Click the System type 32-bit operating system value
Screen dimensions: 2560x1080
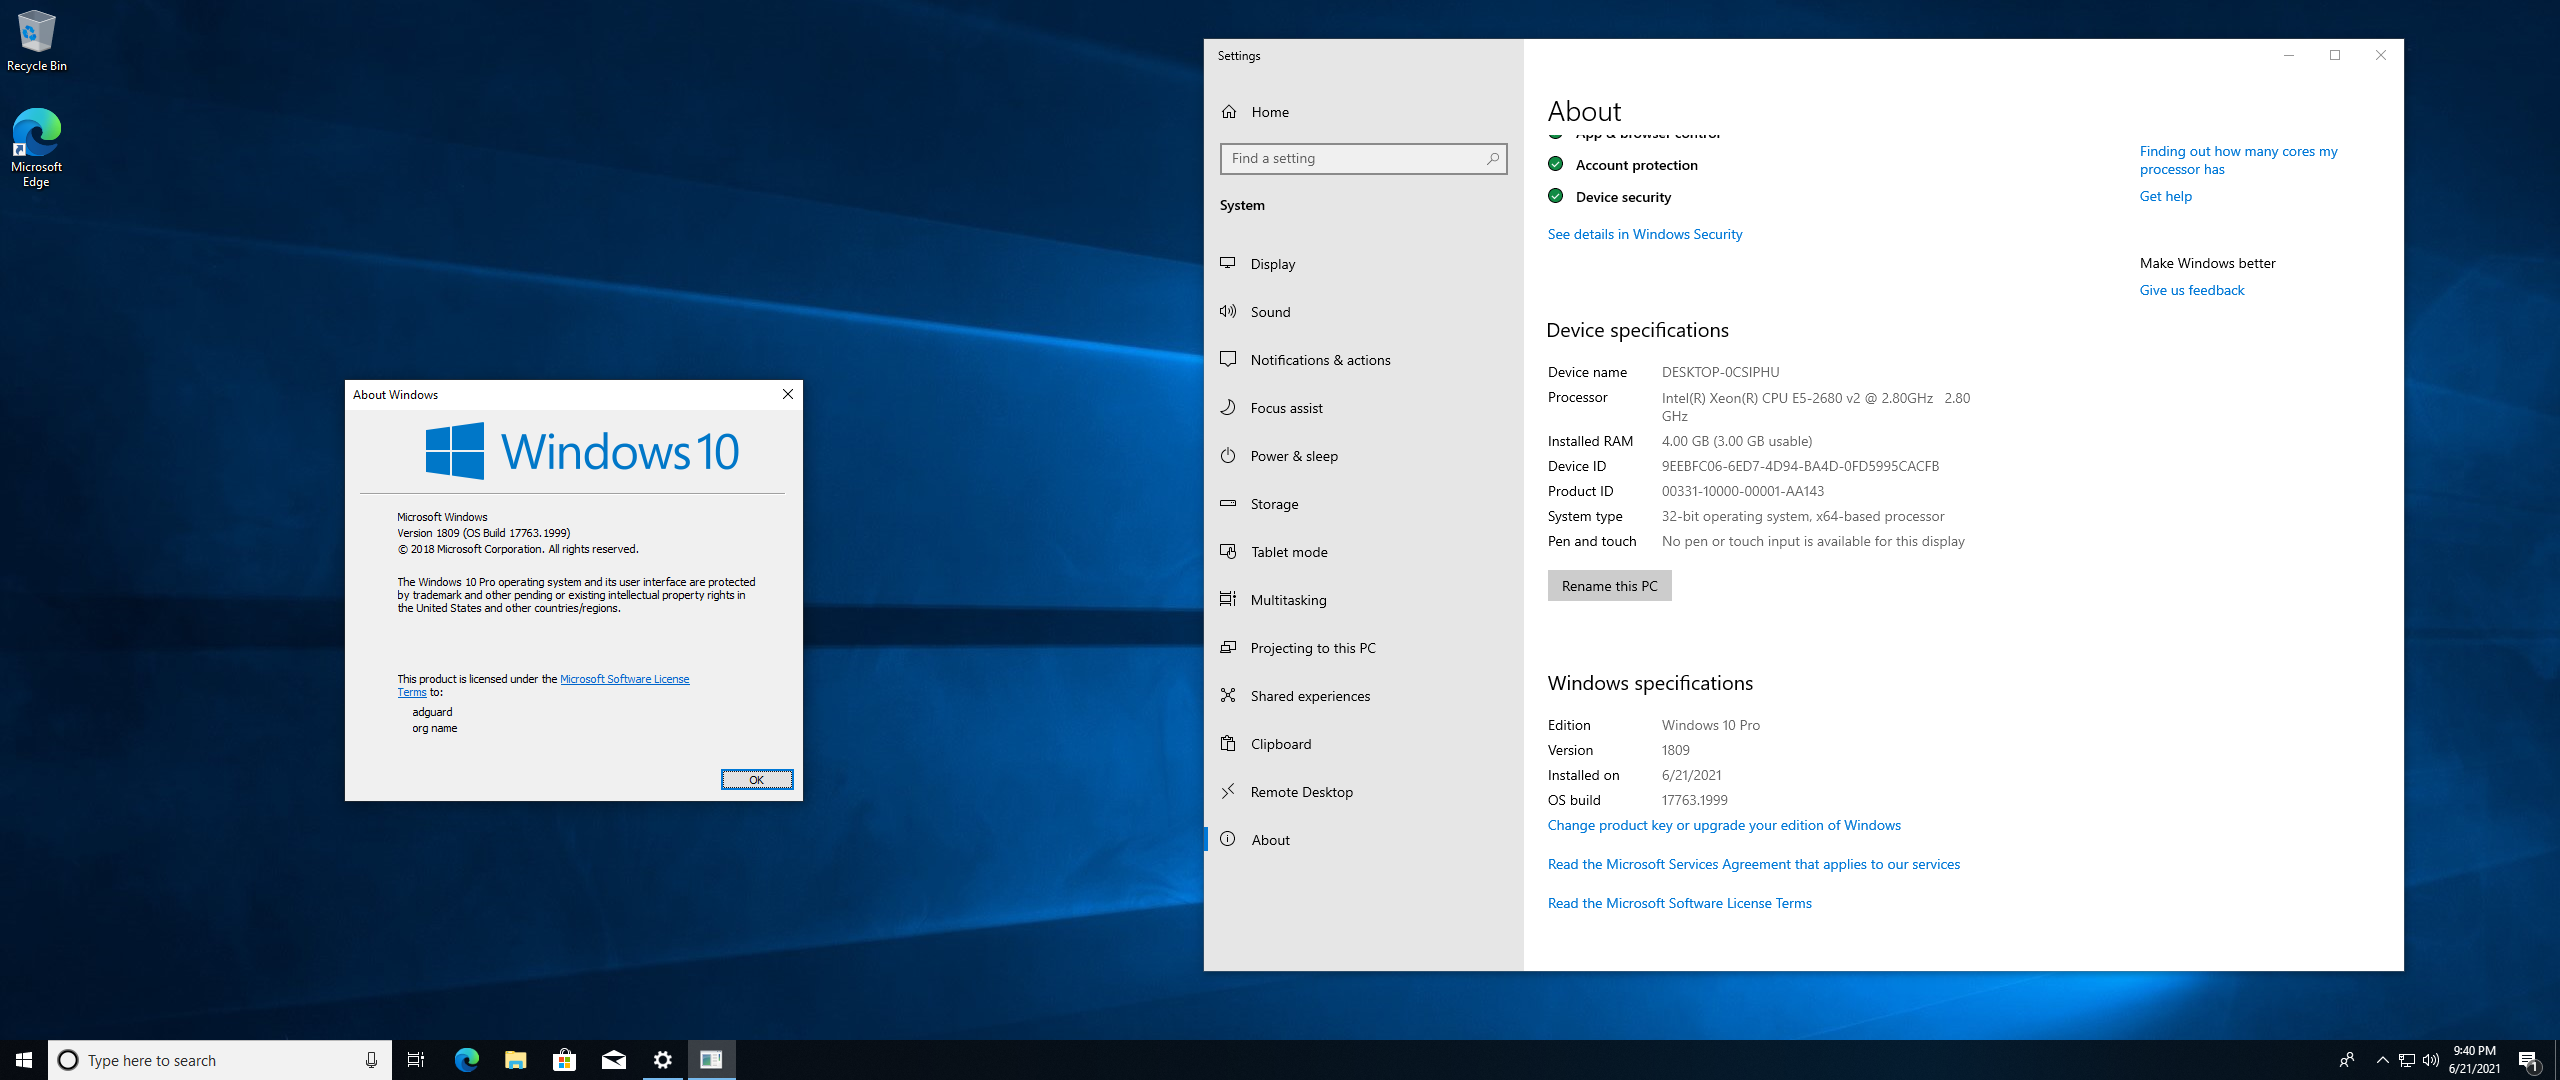1802,516
